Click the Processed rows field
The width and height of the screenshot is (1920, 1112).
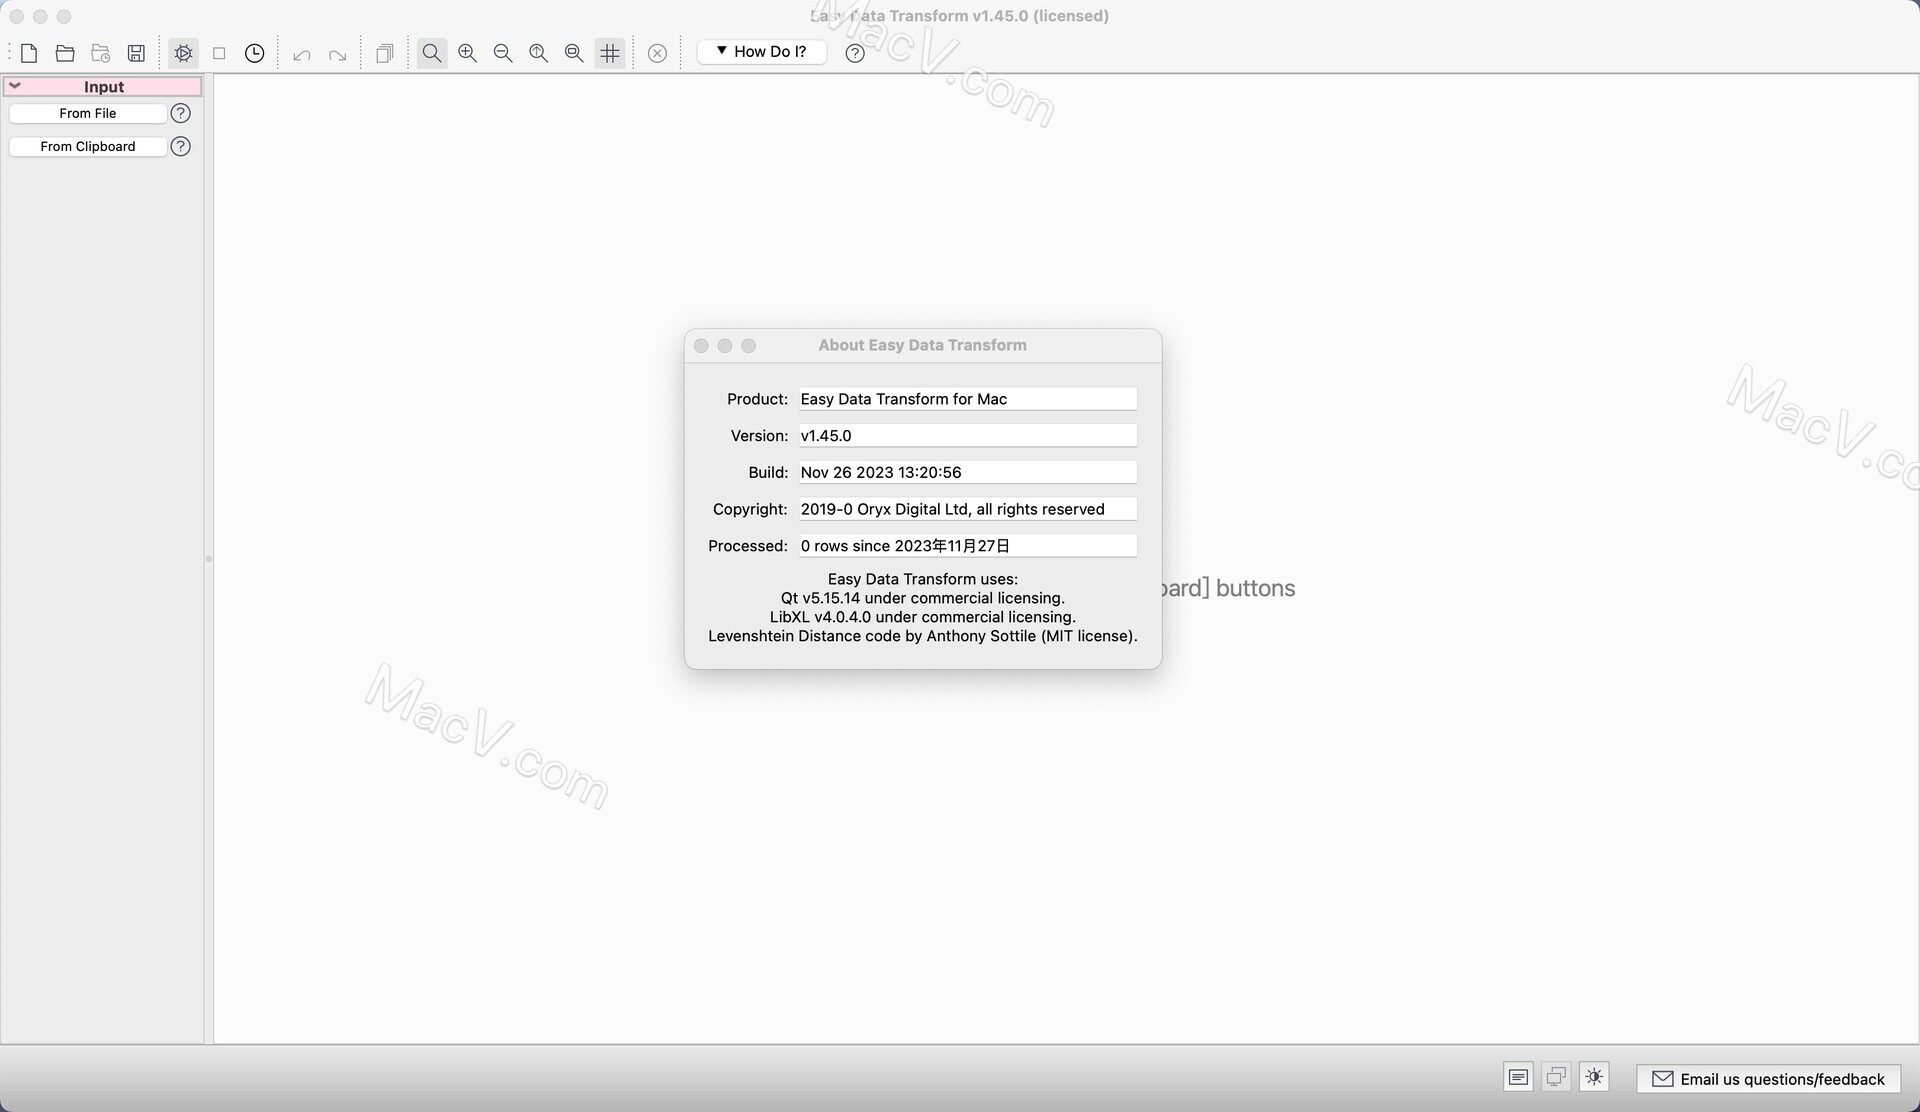(x=968, y=546)
